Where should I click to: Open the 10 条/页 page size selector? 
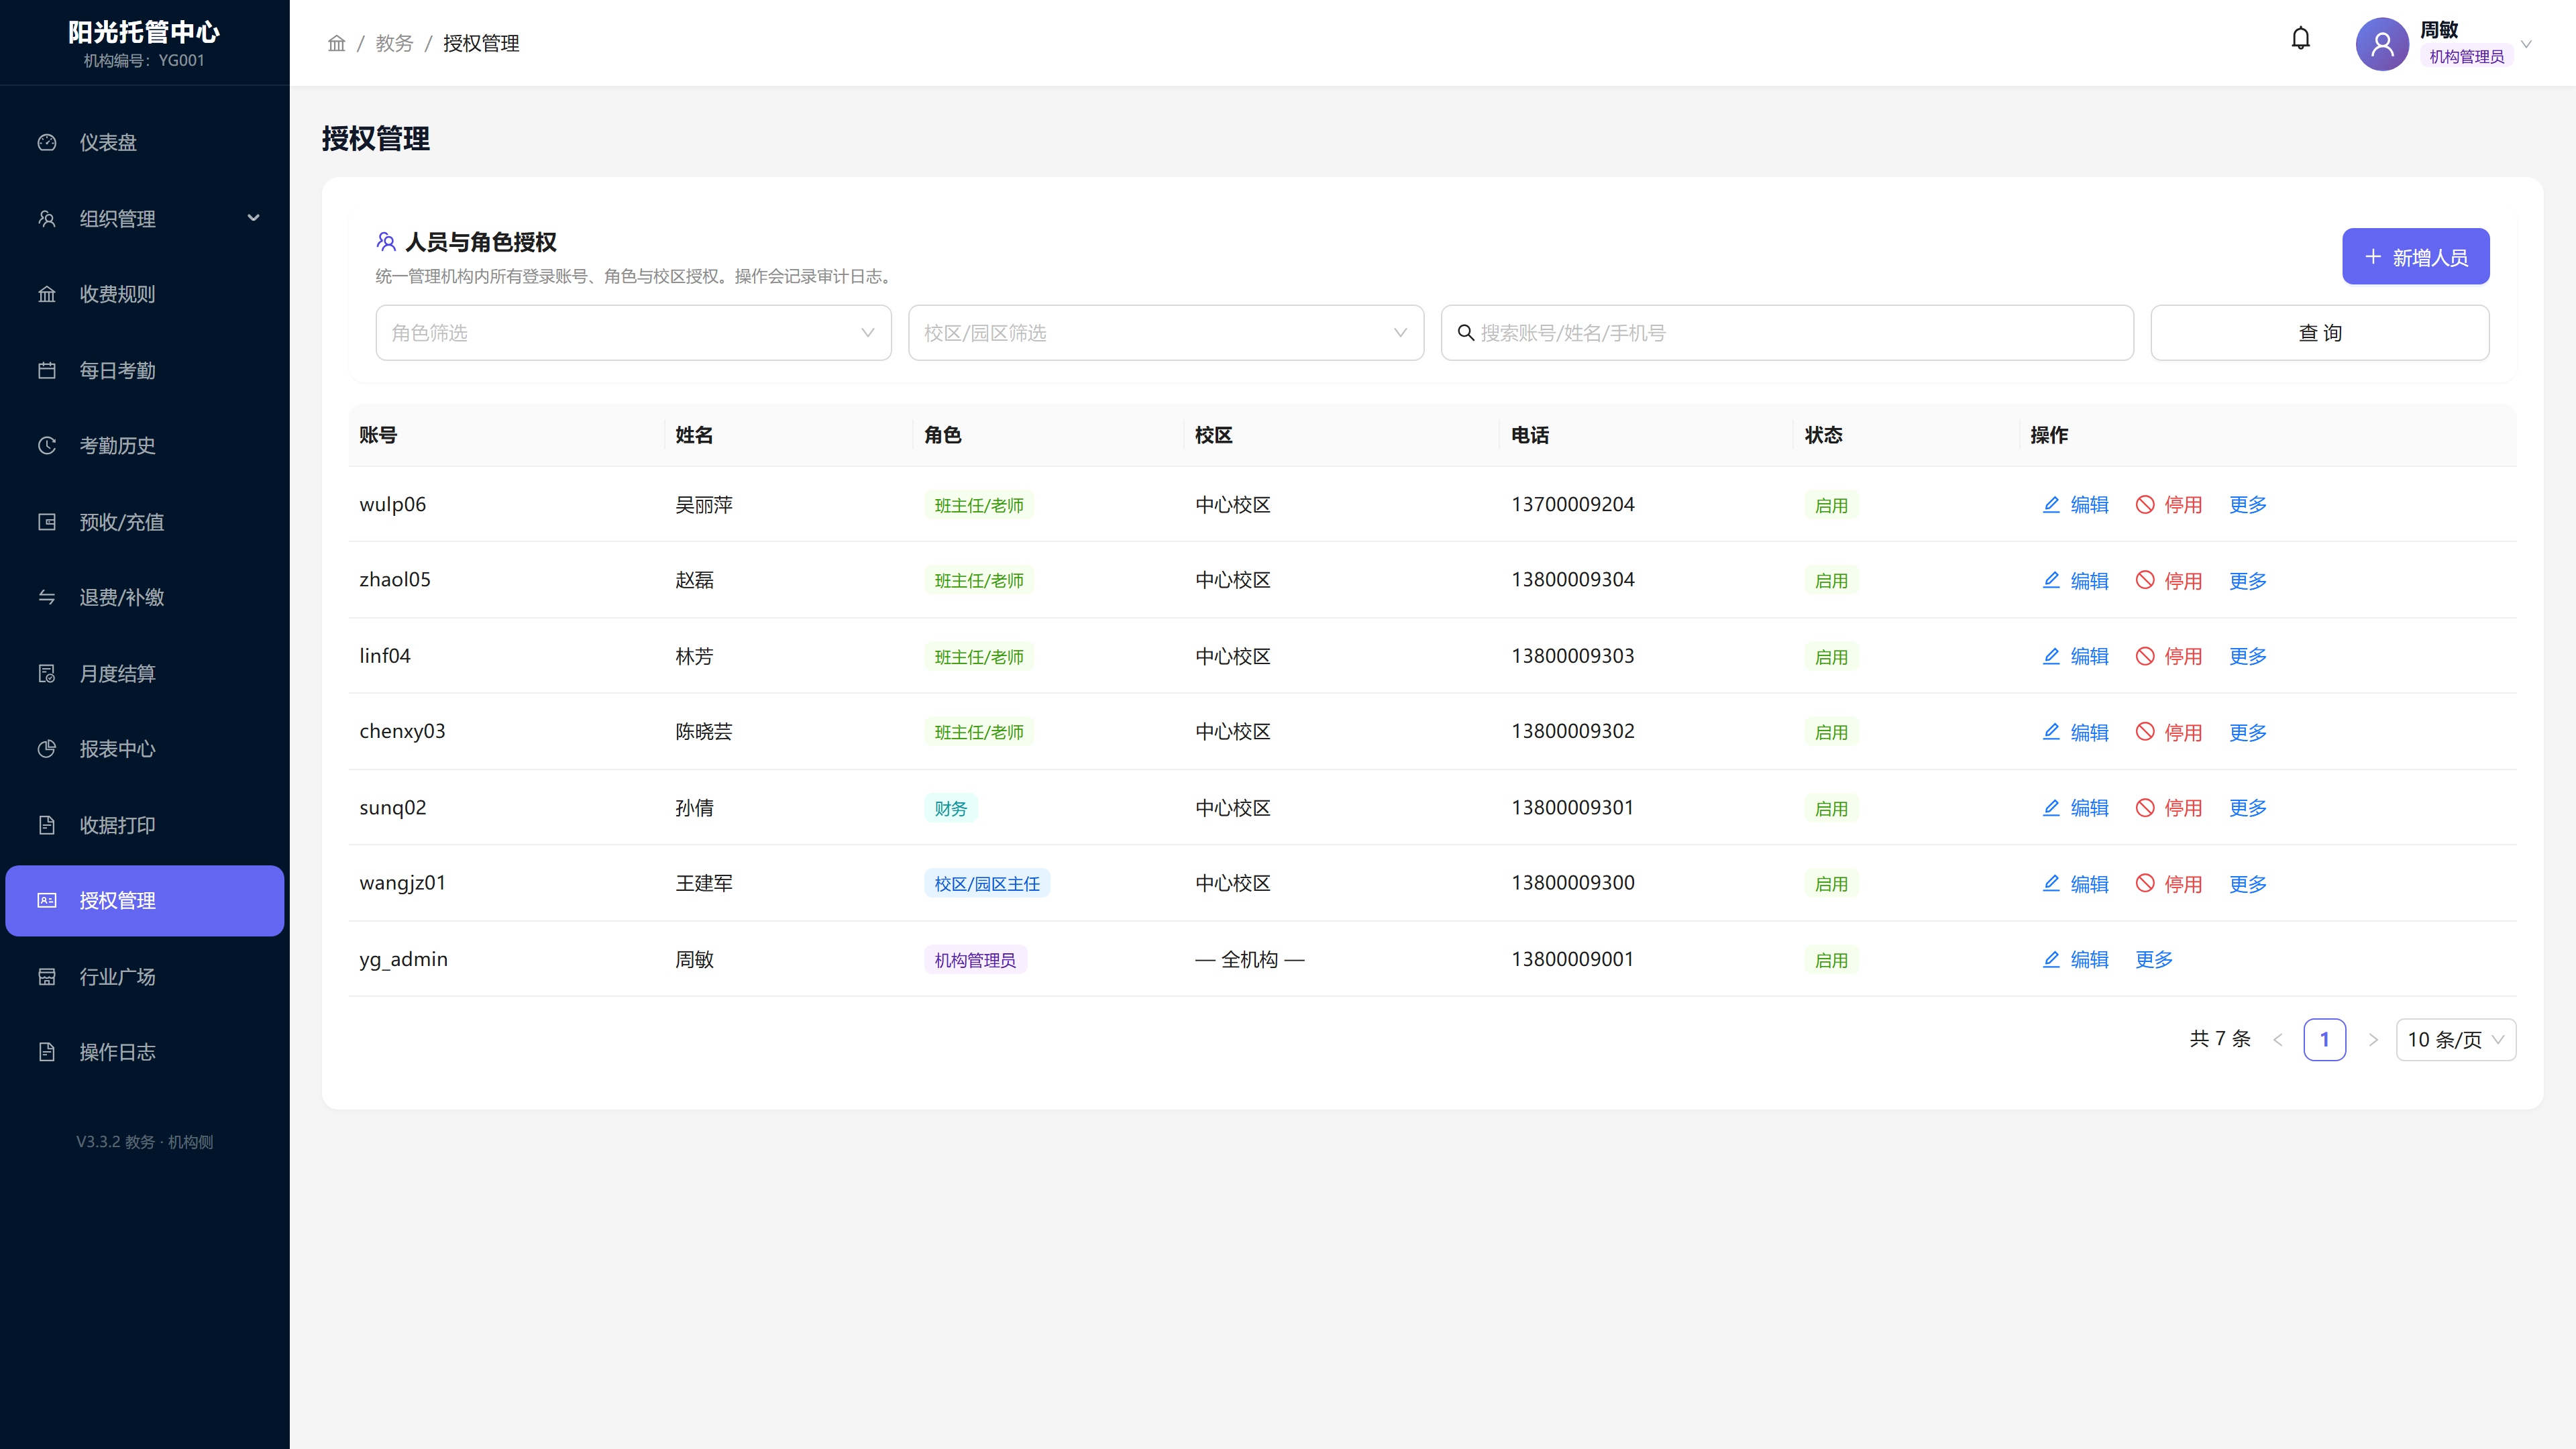[x=2455, y=1039]
